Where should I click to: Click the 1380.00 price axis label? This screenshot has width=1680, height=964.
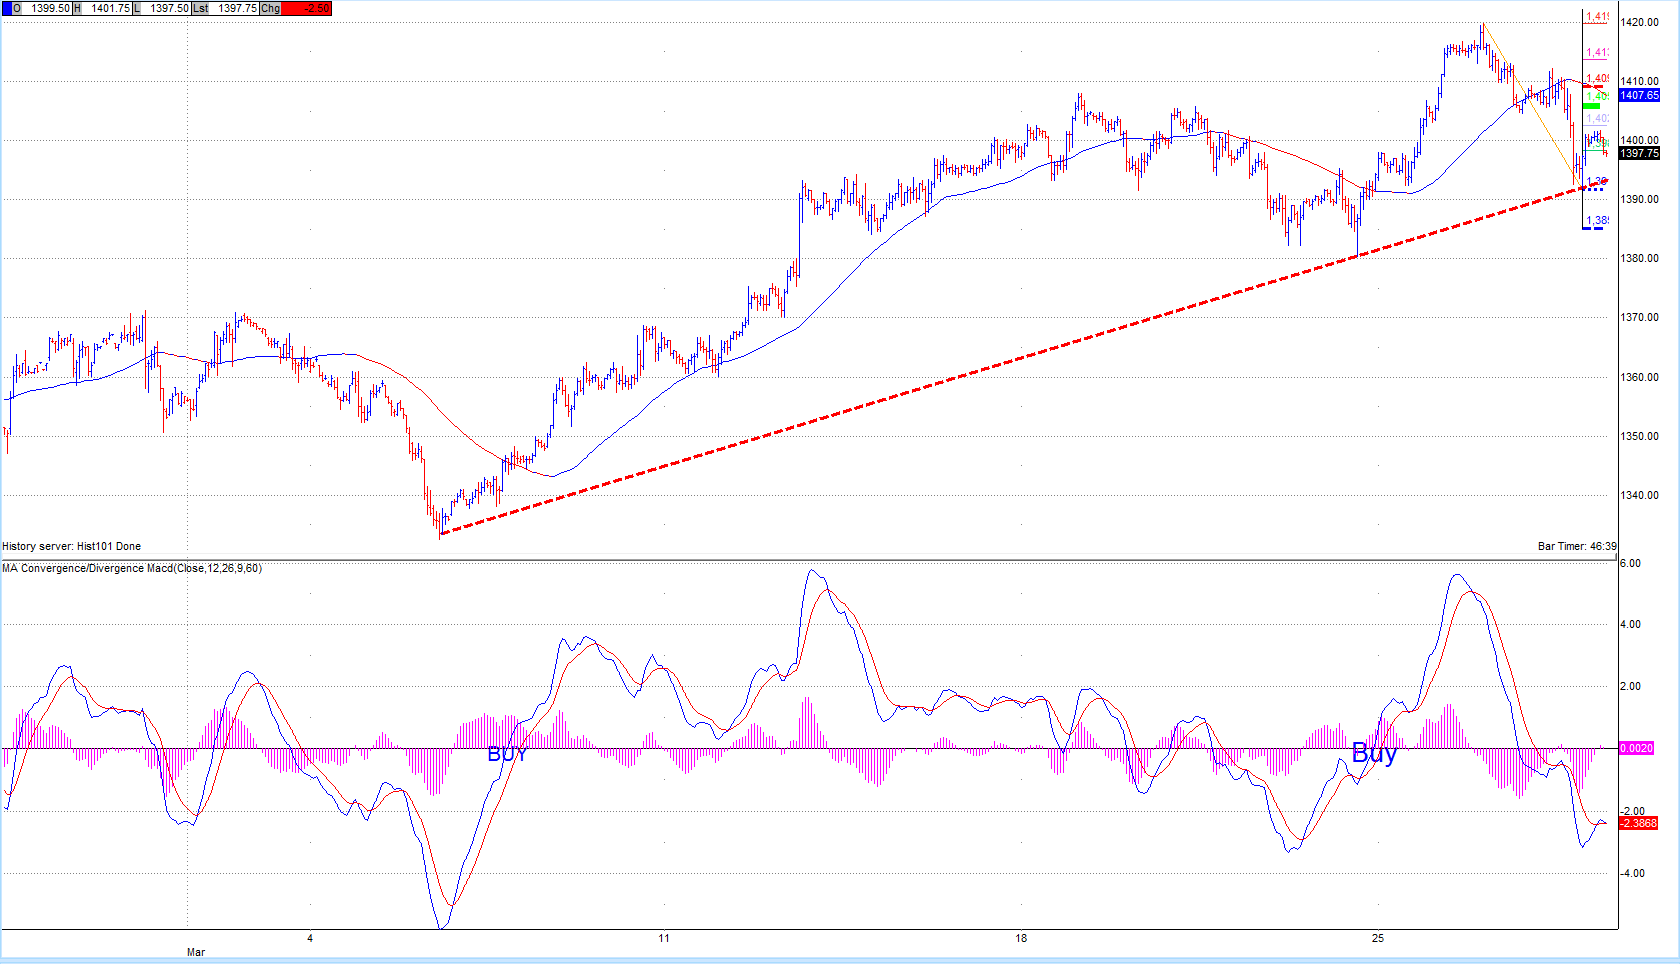pos(1640,258)
